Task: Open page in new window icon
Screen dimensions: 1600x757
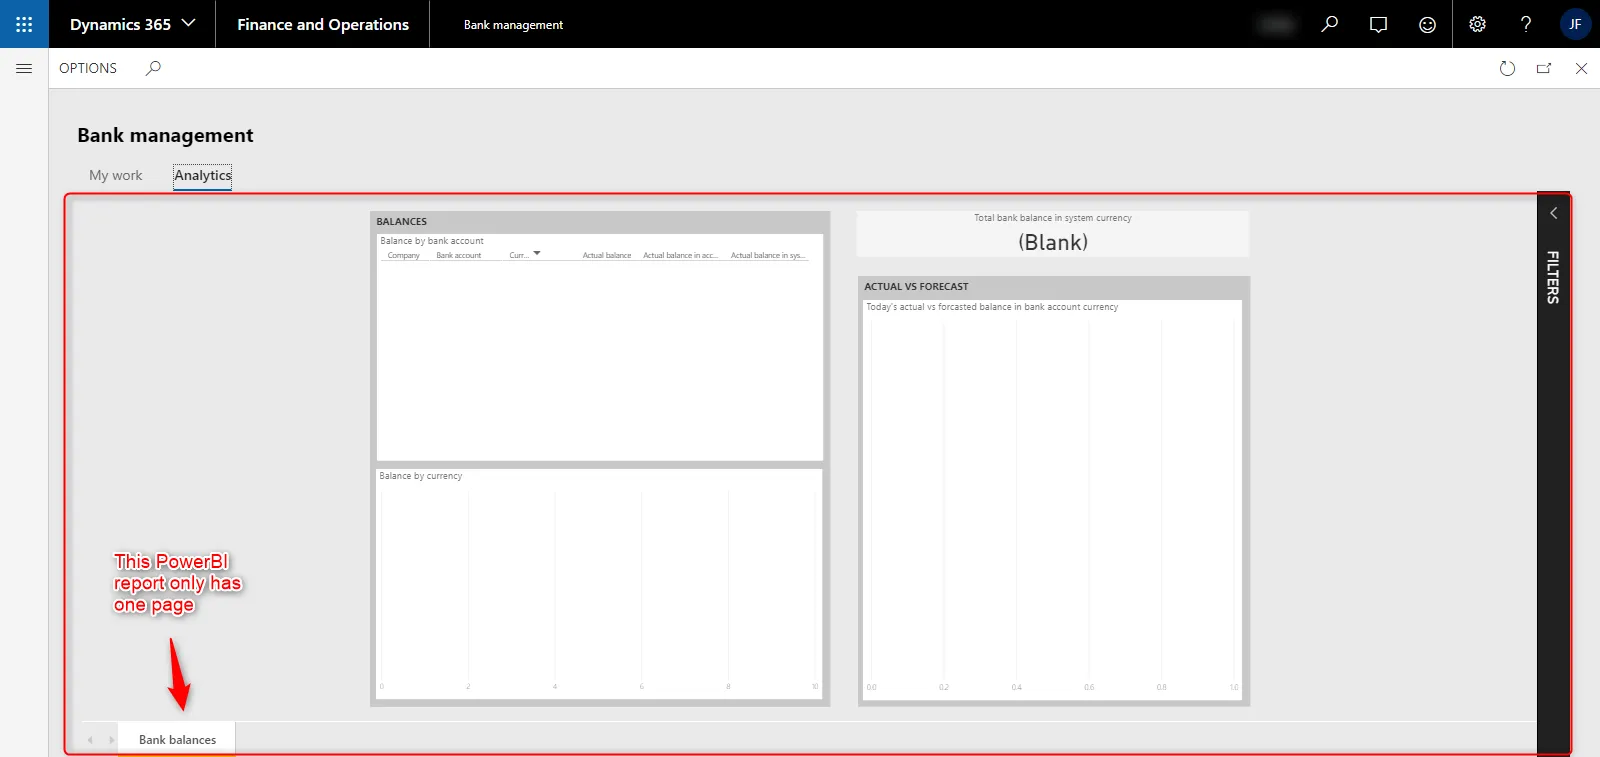Action: 1544,68
